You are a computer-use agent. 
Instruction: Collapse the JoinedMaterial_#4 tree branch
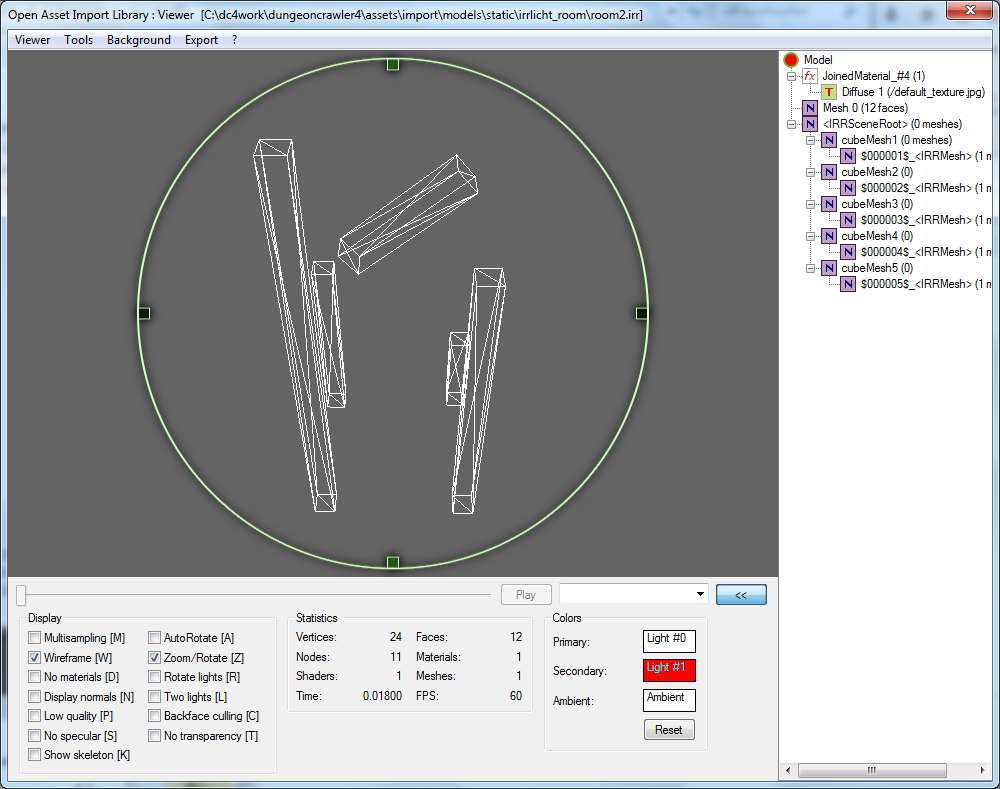pyautogui.click(x=791, y=76)
